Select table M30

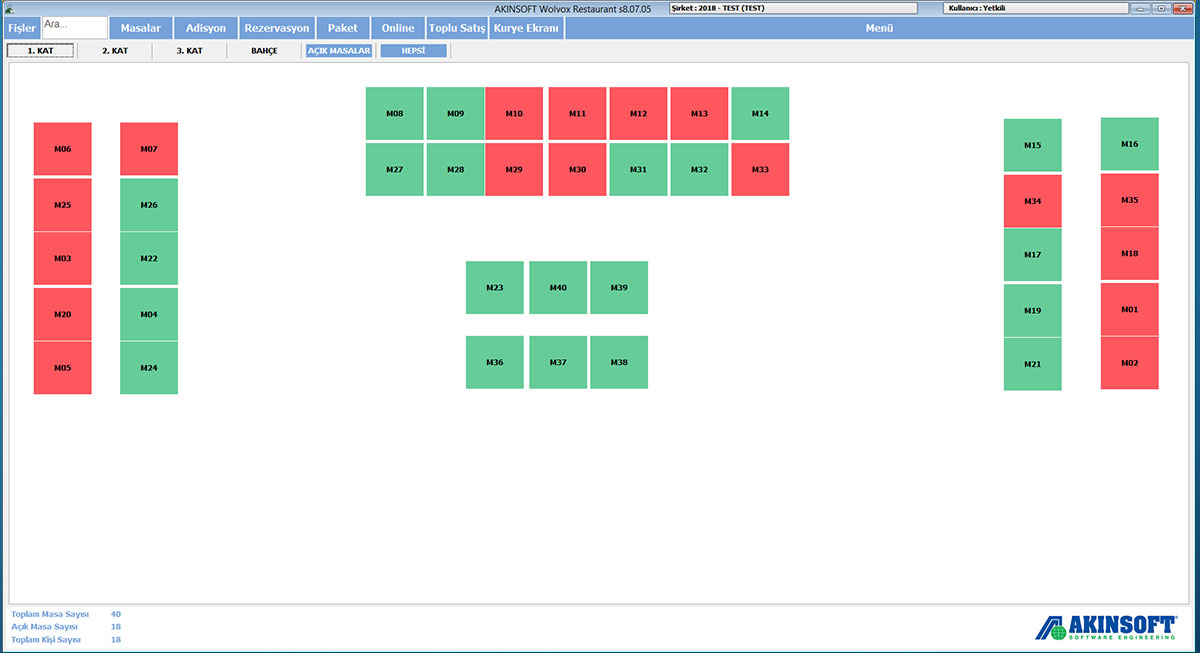coord(578,170)
